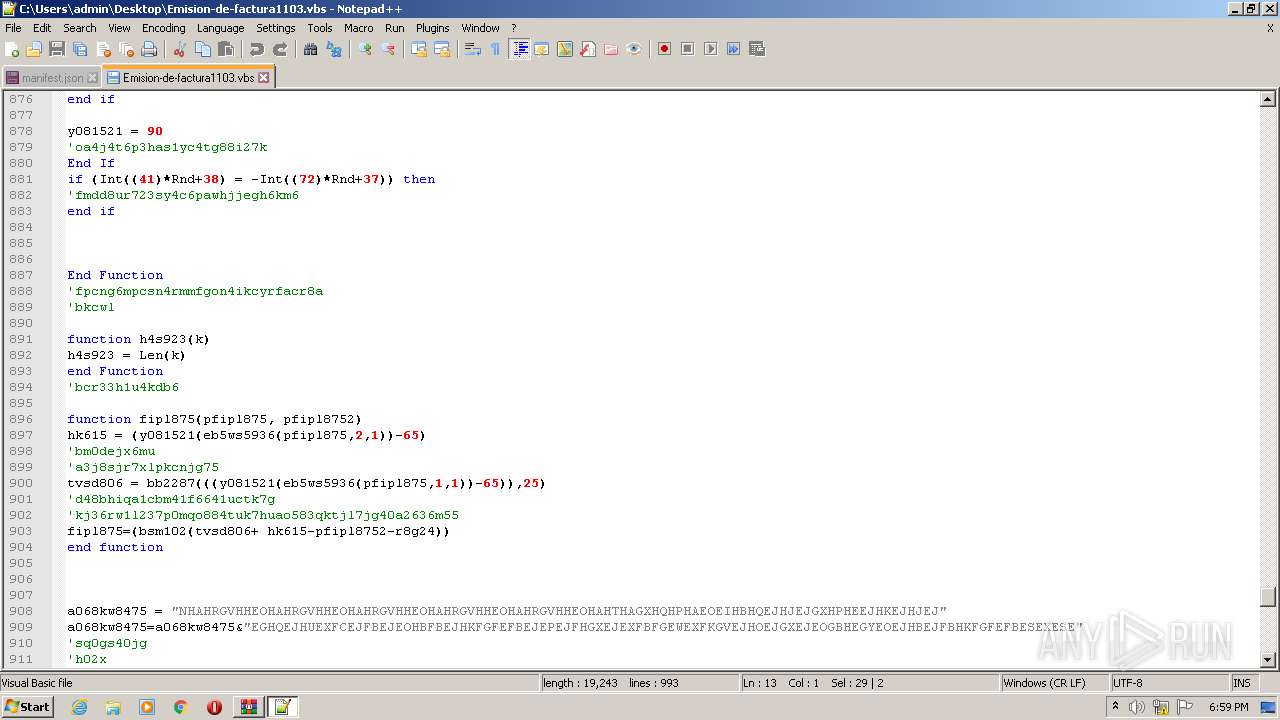Save current recorded macro icon
The width and height of the screenshot is (1280, 720).
(756, 49)
